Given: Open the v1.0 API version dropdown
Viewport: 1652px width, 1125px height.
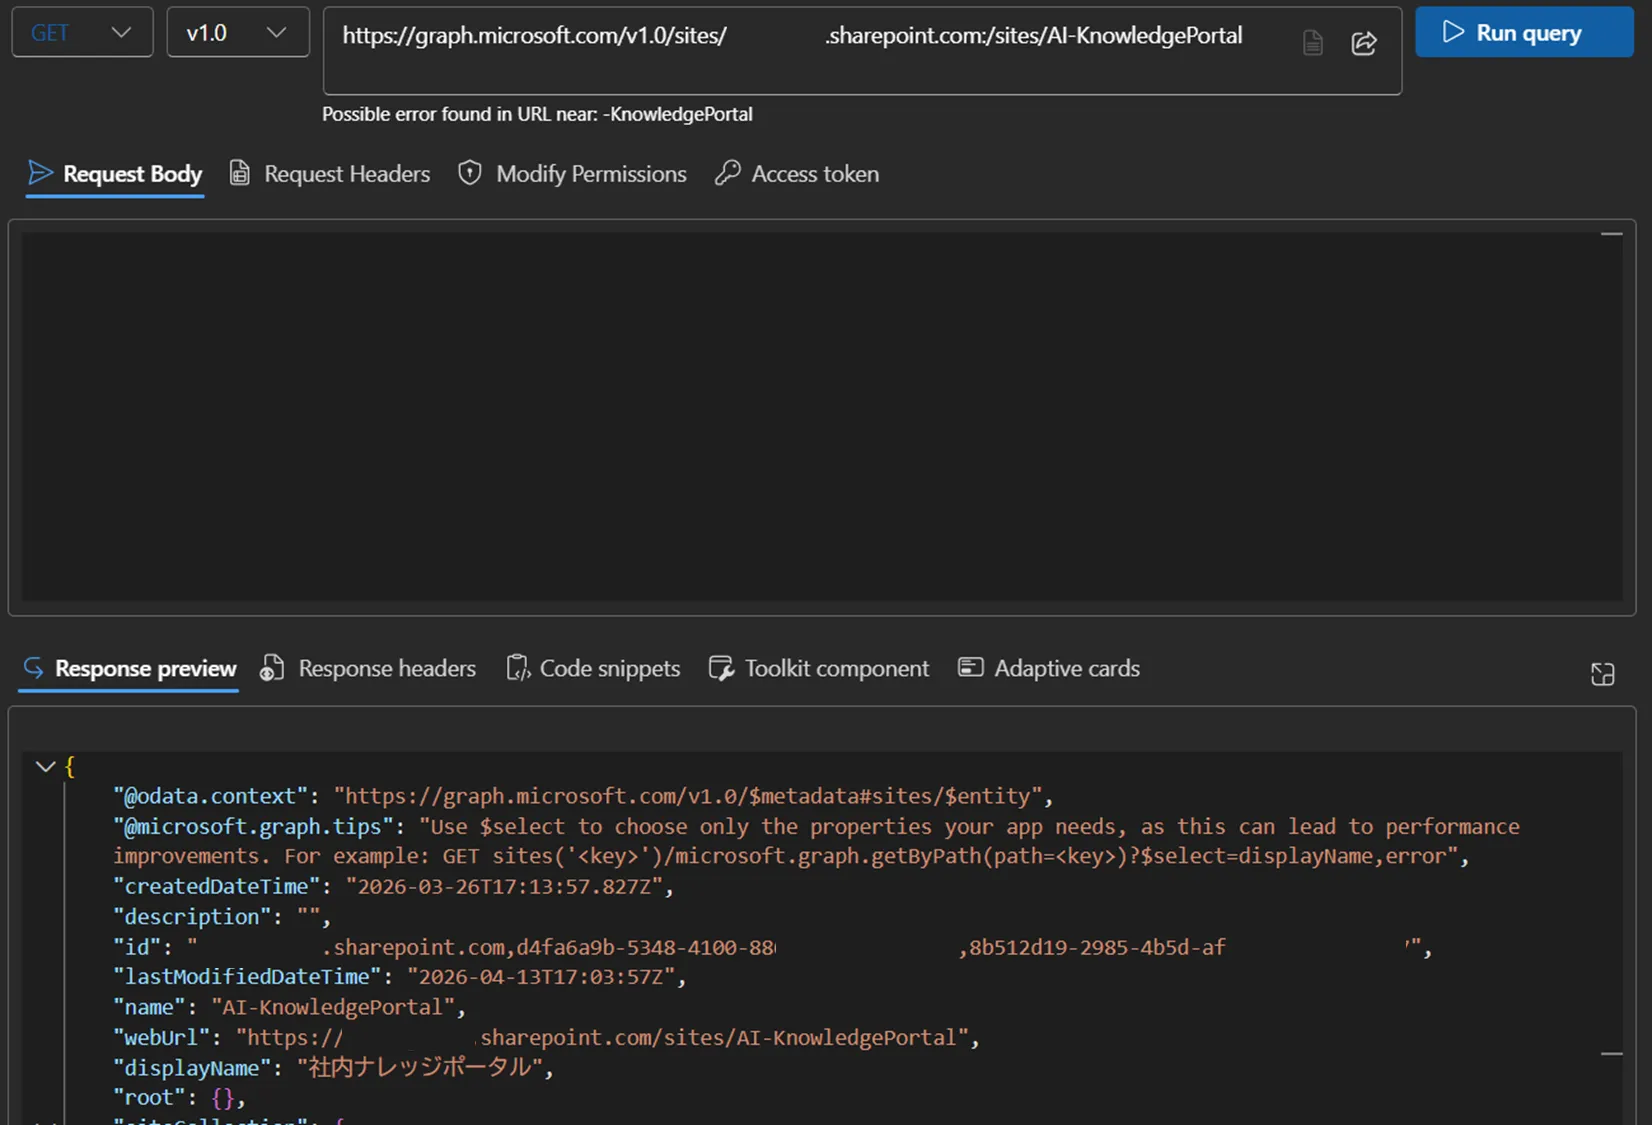Looking at the screenshot, I should (238, 32).
